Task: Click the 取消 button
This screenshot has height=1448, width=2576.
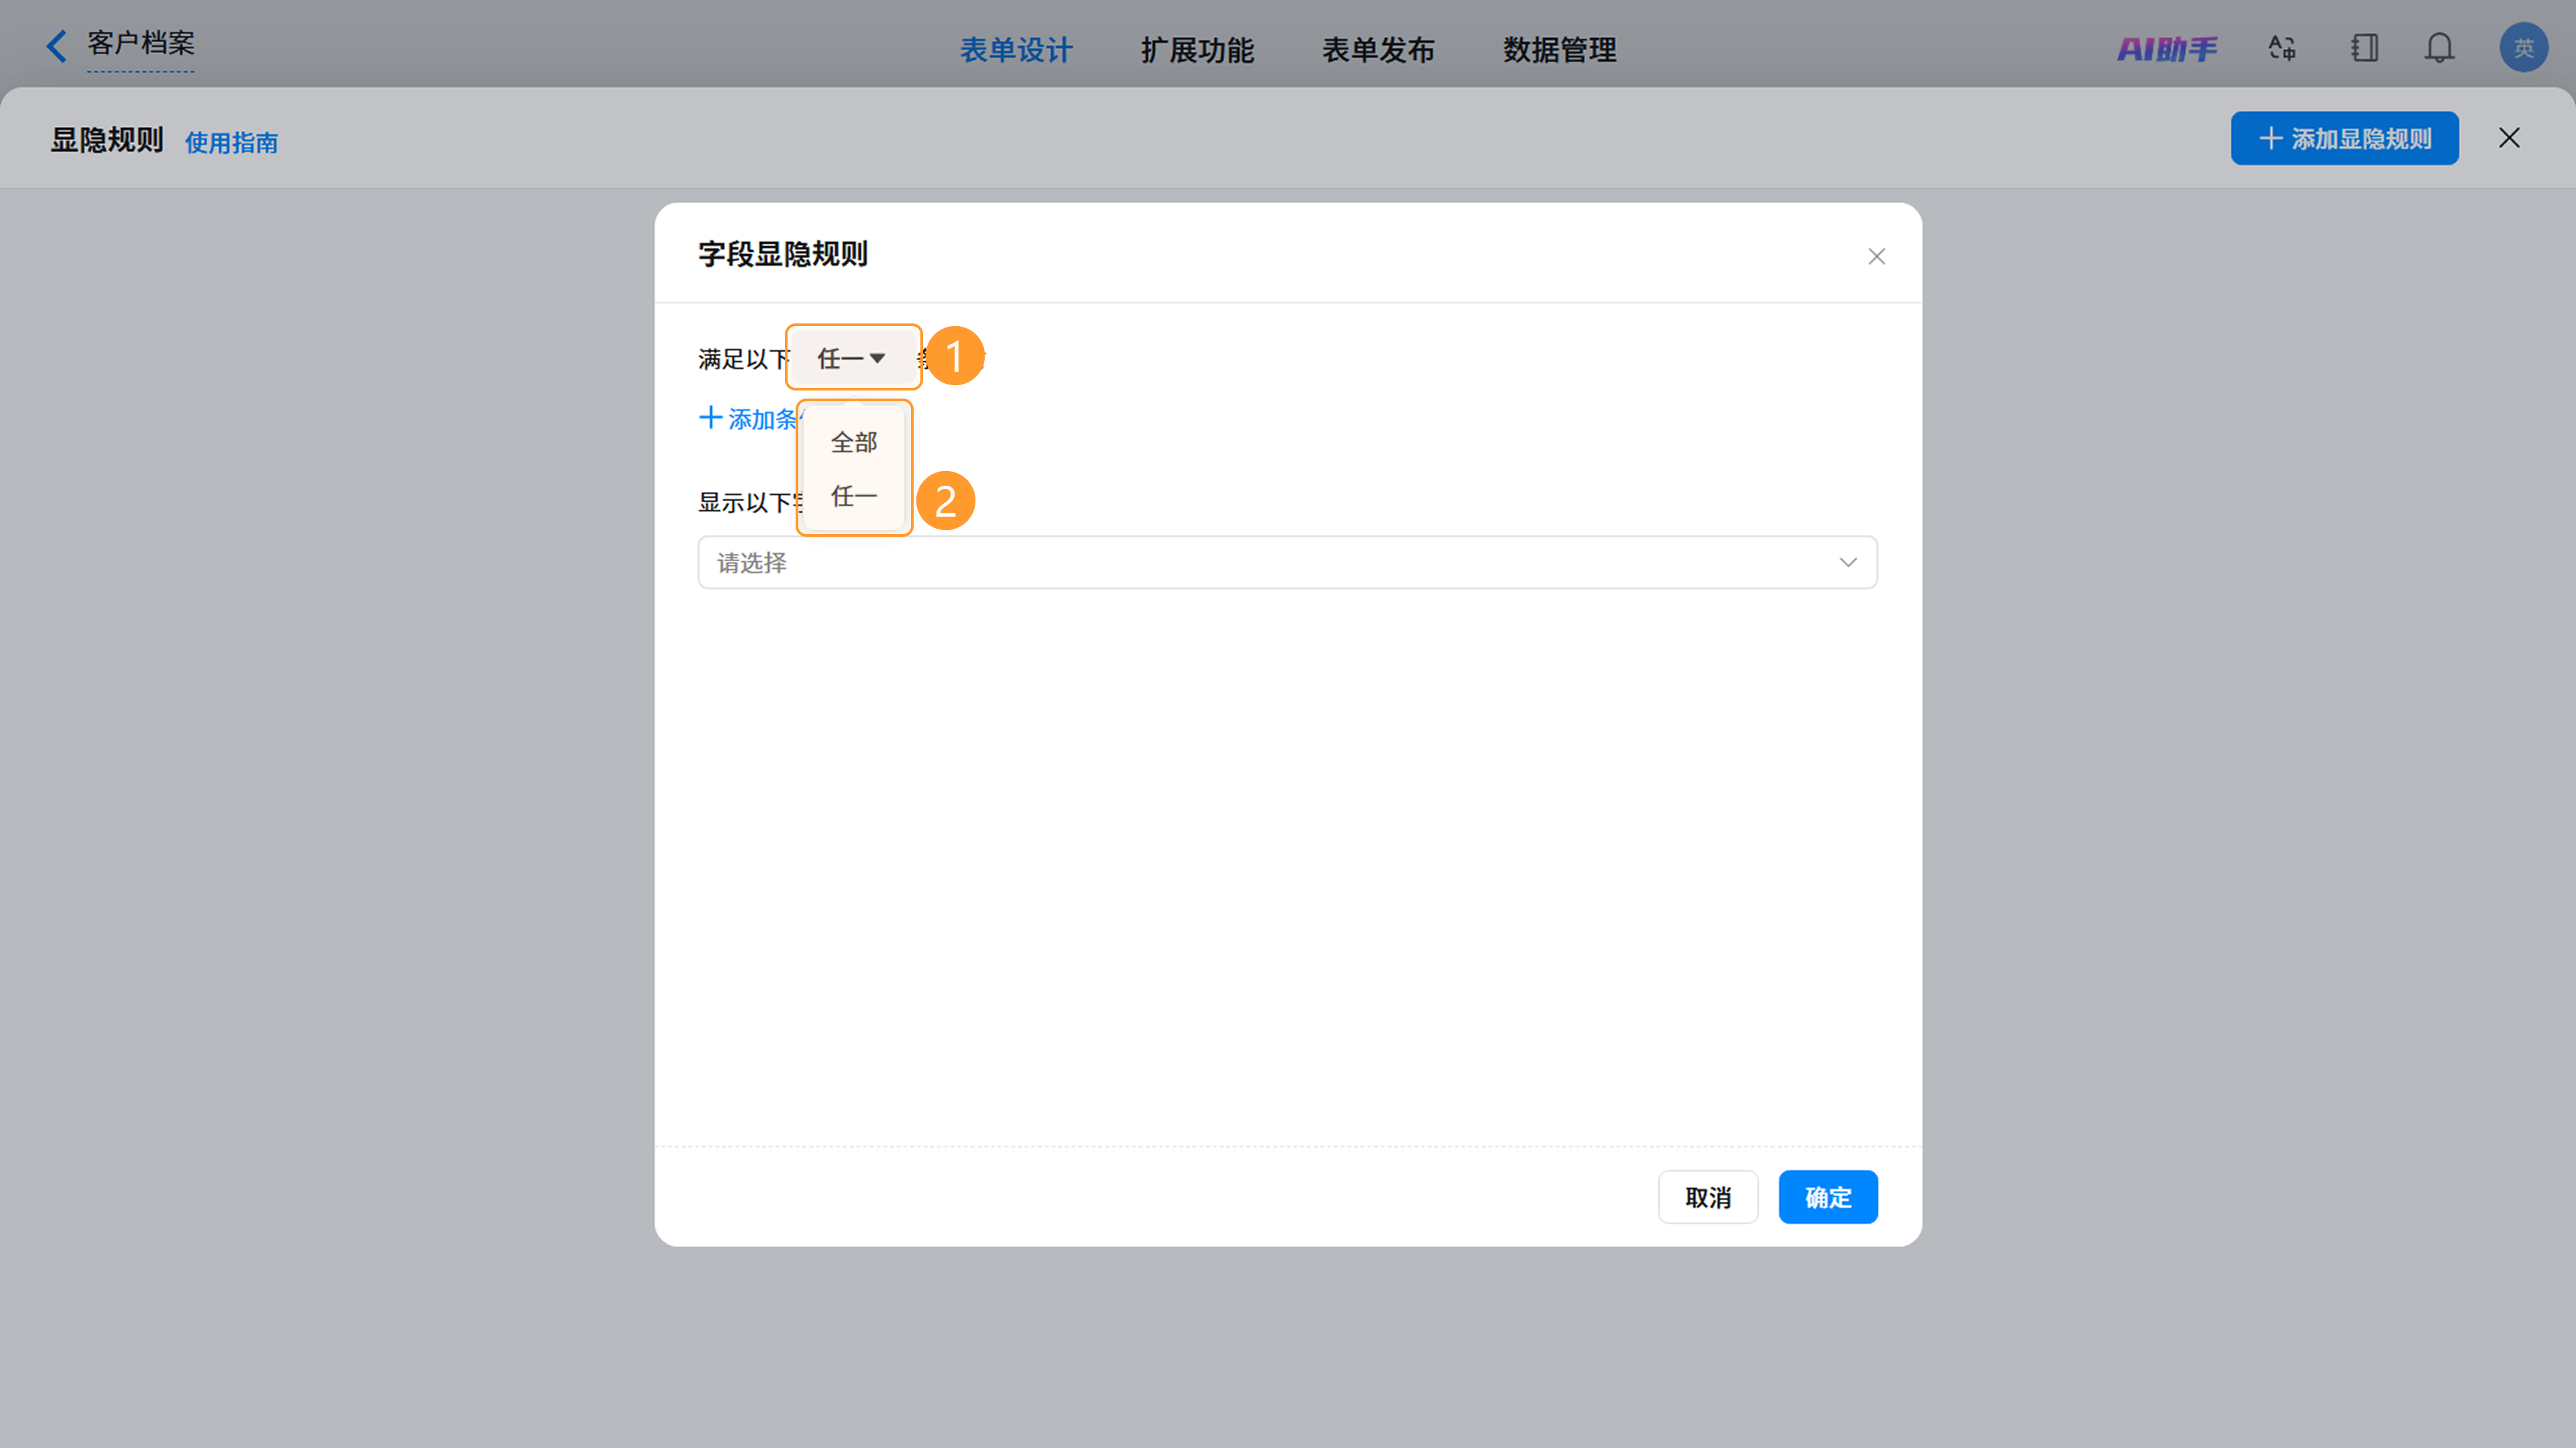Action: tap(1707, 1197)
